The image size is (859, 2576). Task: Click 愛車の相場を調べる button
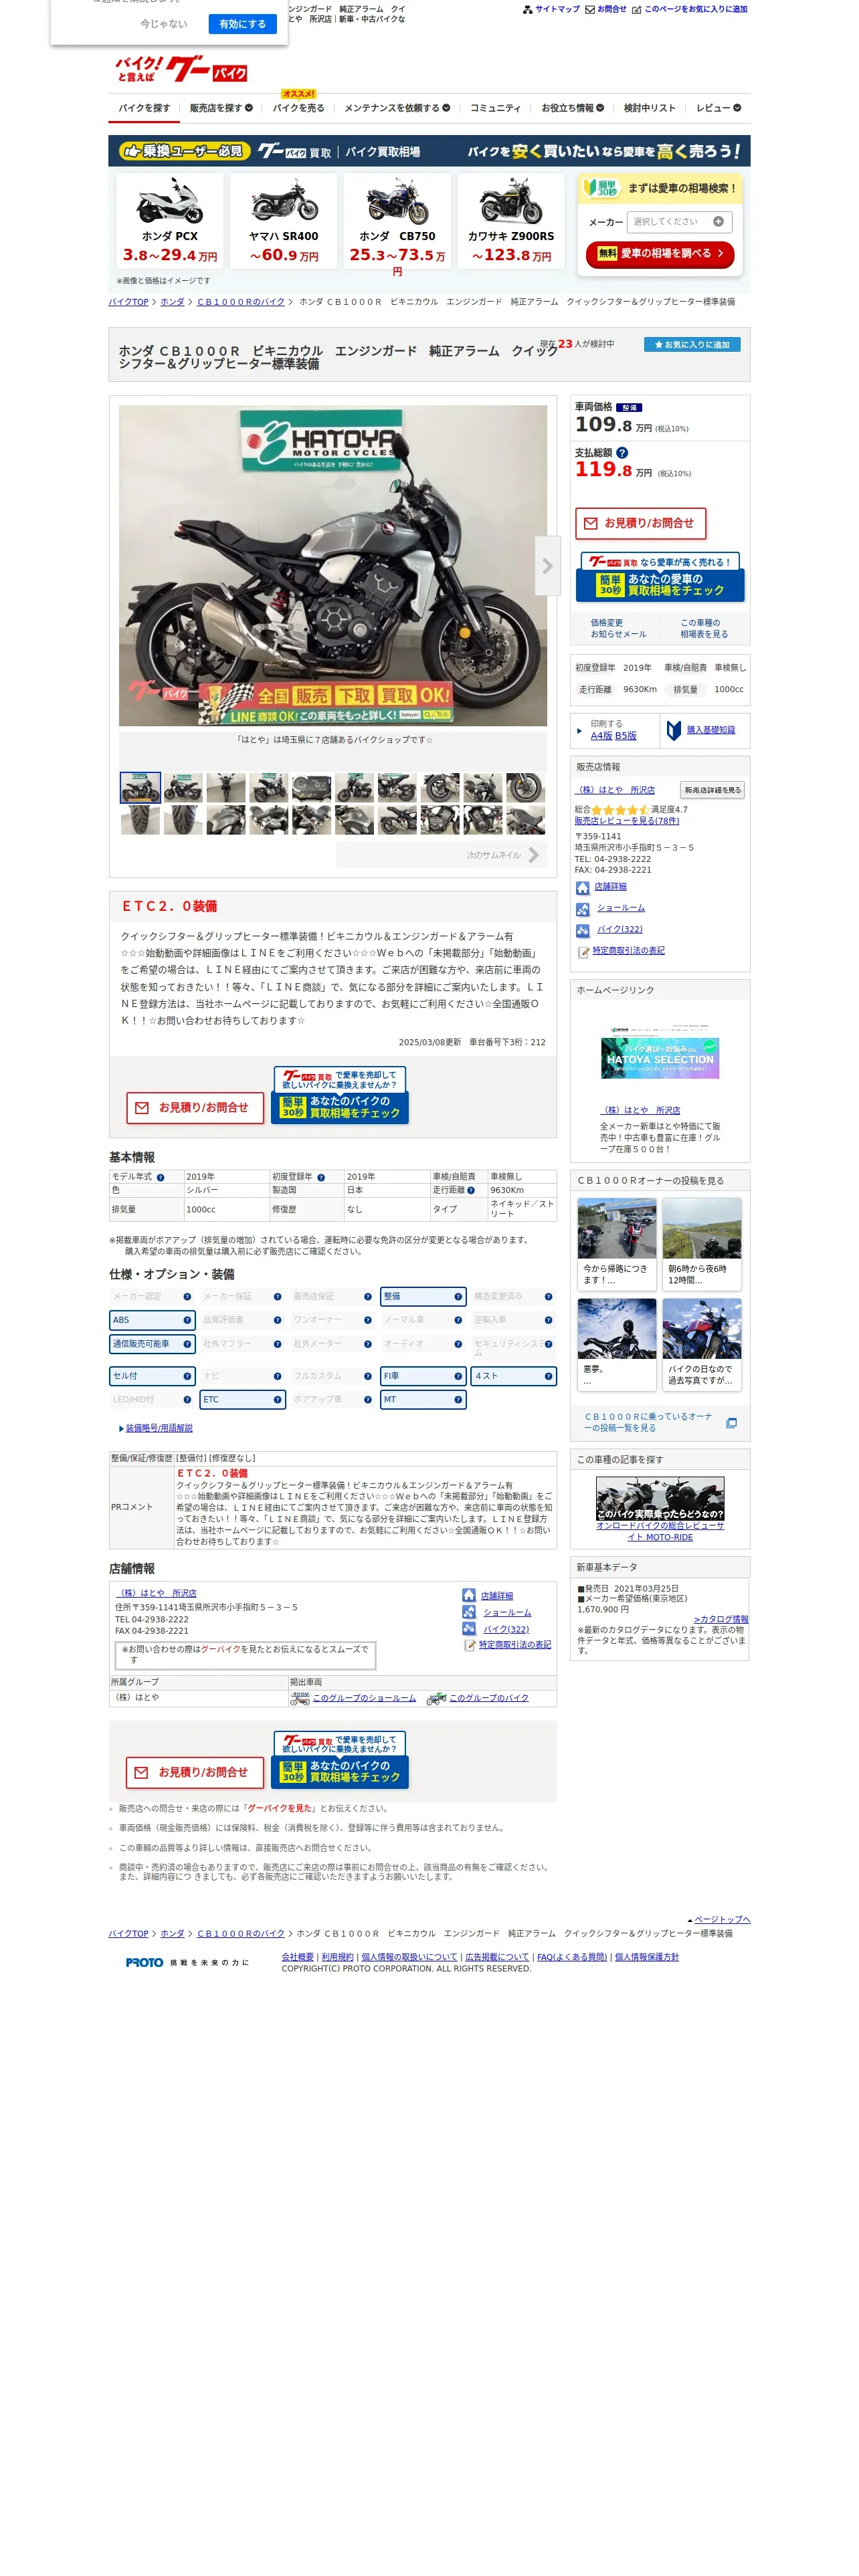tap(660, 254)
